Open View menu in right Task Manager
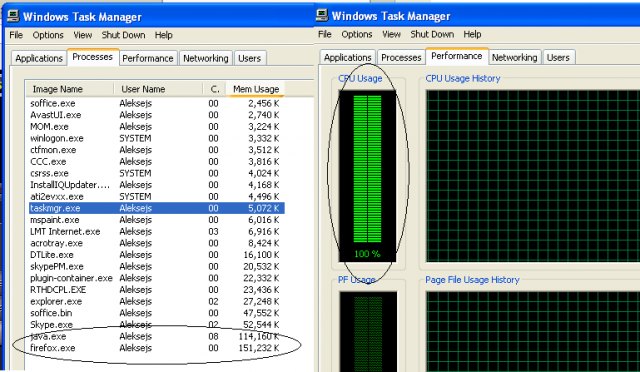This screenshot has height=372, width=640. (391, 34)
